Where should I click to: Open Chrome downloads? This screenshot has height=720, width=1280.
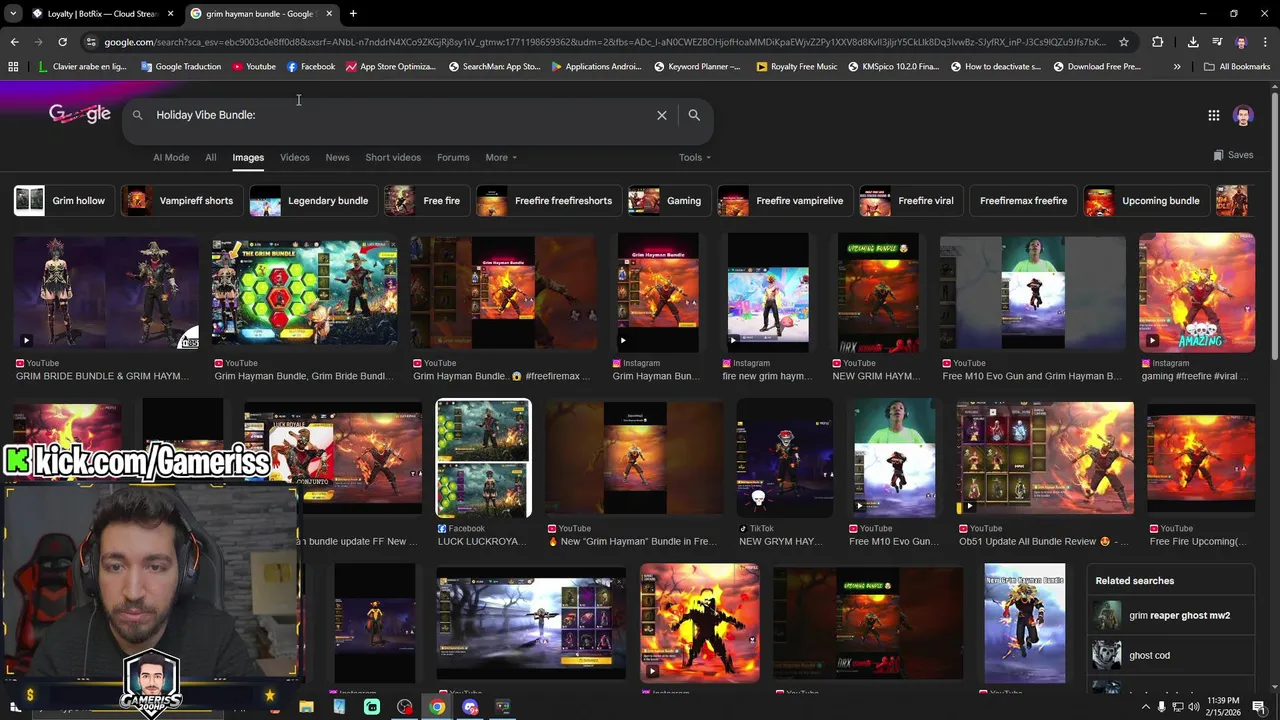1193,42
